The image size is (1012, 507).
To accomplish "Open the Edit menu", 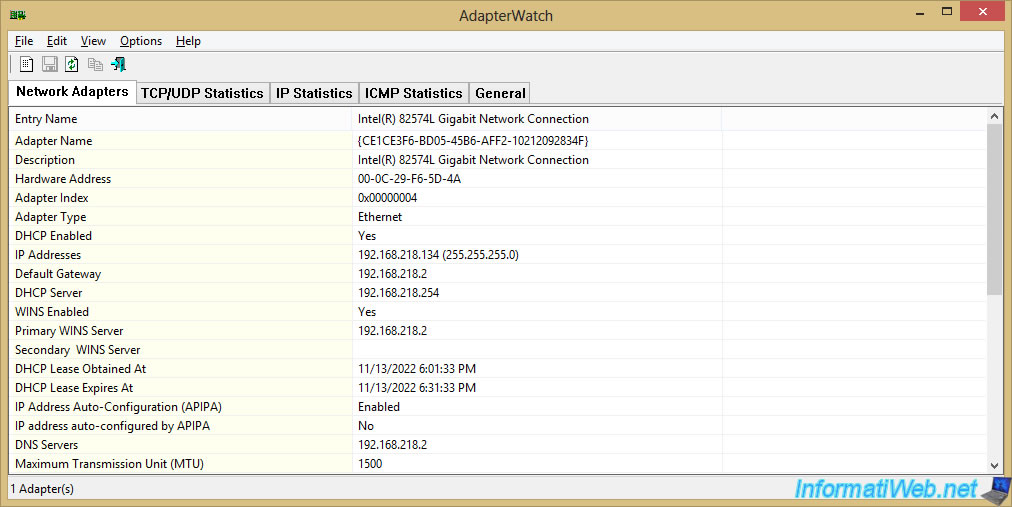I will pyautogui.click(x=57, y=41).
